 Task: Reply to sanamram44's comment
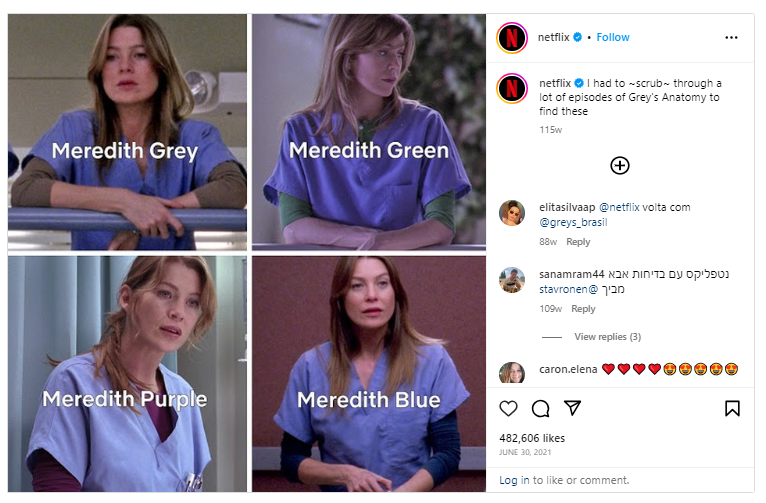[x=583, y=309]
